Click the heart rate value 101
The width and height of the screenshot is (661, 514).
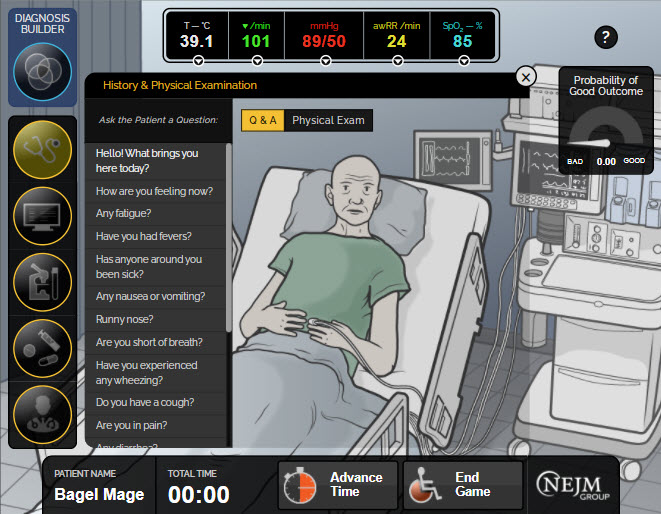(255, 41)
